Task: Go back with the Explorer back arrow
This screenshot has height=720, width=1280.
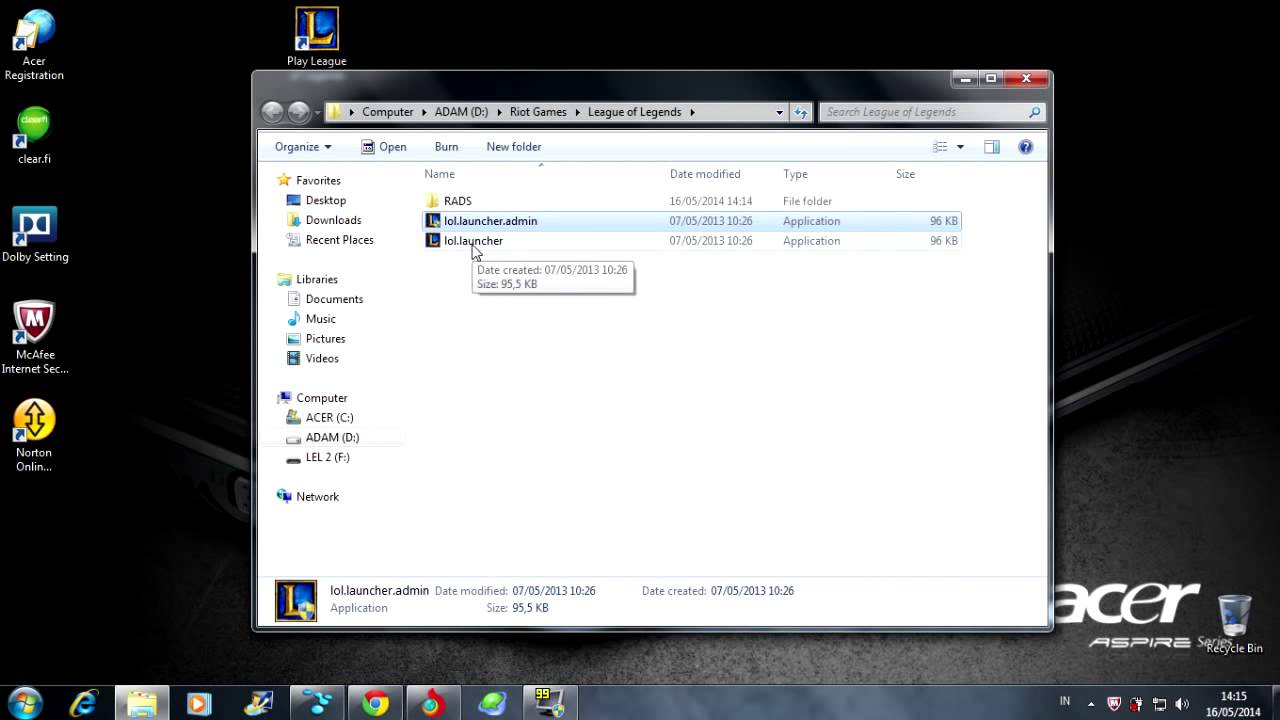Action: (272, 112)
